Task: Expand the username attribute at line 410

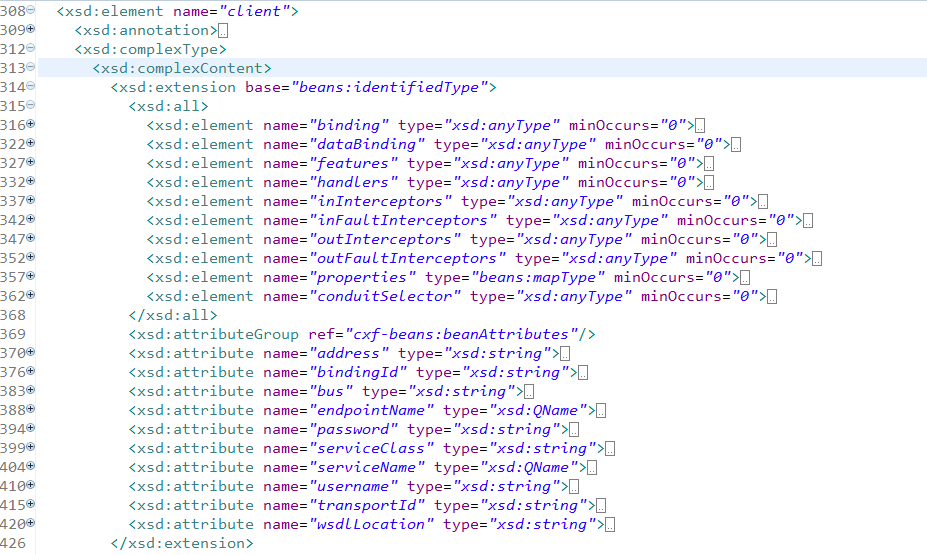Action: pos(30,485)
